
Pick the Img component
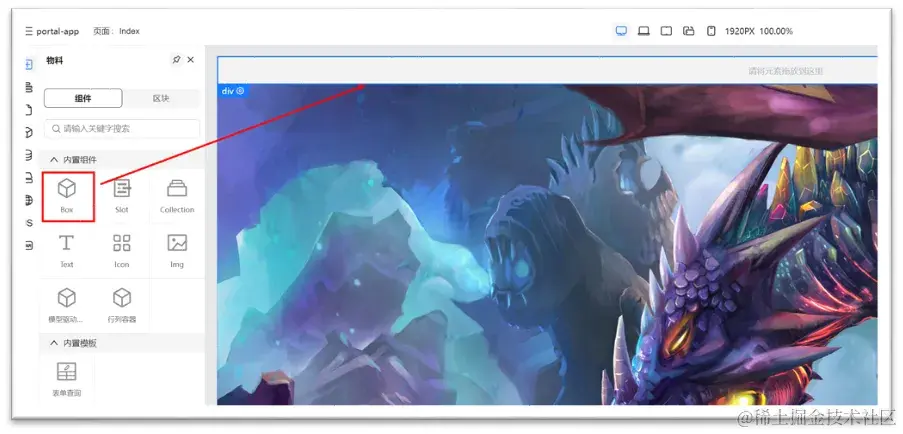click(x=177, y=250)
